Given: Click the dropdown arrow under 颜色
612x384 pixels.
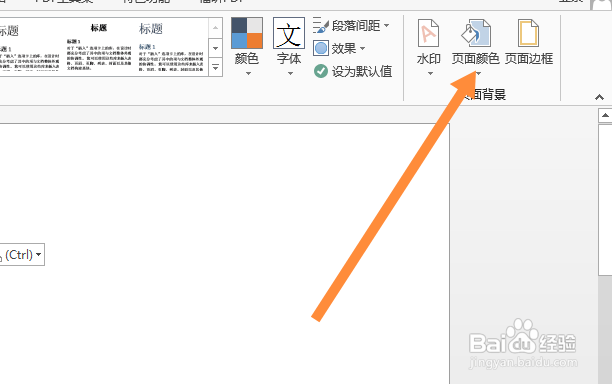Looking at the screenshot, I should point(248,73).
